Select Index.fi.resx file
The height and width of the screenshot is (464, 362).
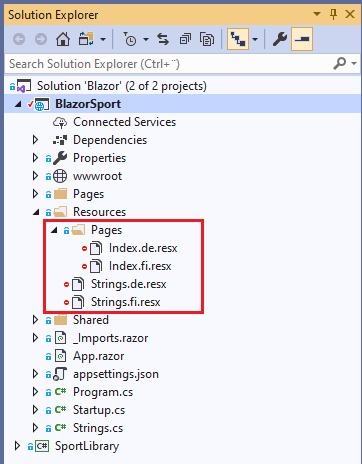click(x=140, y=266)
